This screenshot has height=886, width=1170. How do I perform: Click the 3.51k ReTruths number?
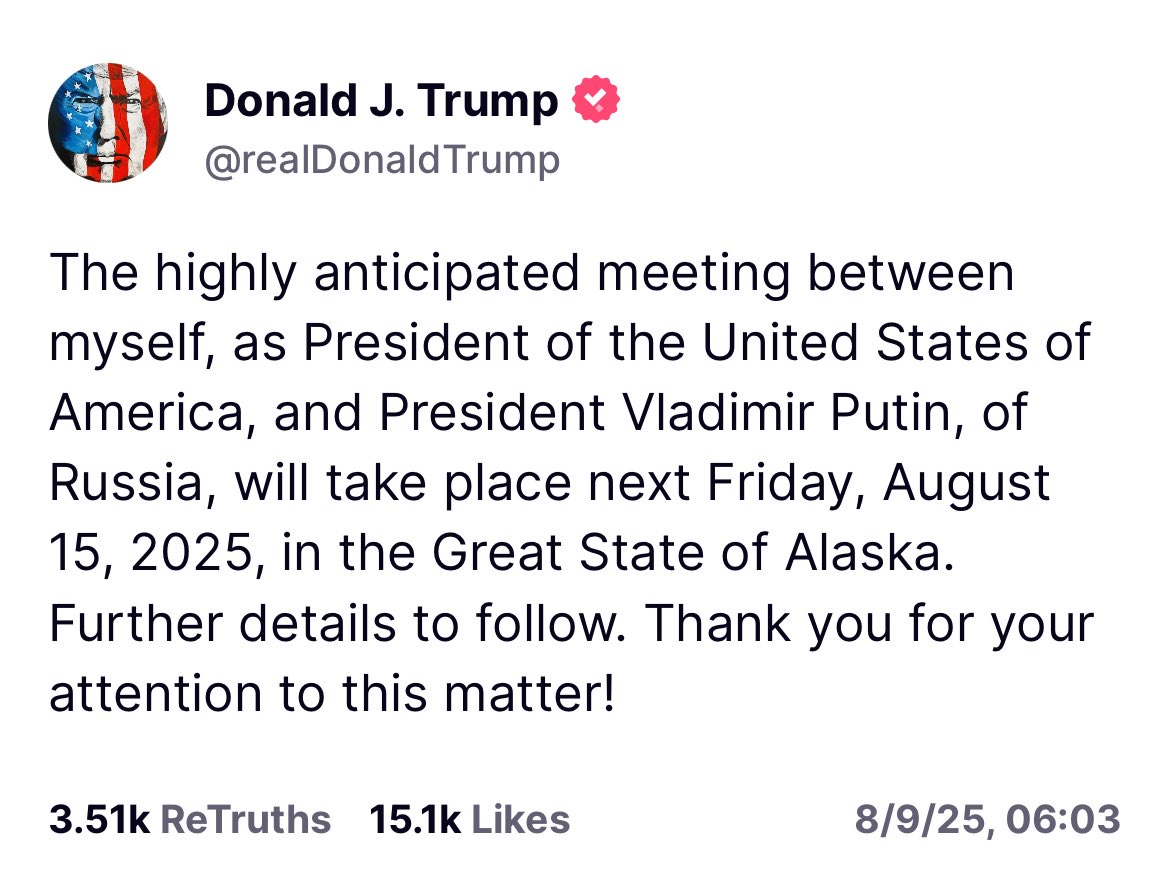click(99, 820)
